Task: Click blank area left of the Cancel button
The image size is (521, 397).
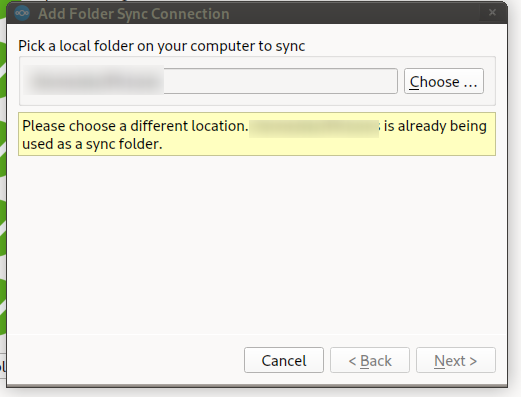Action: pos(125,360)
